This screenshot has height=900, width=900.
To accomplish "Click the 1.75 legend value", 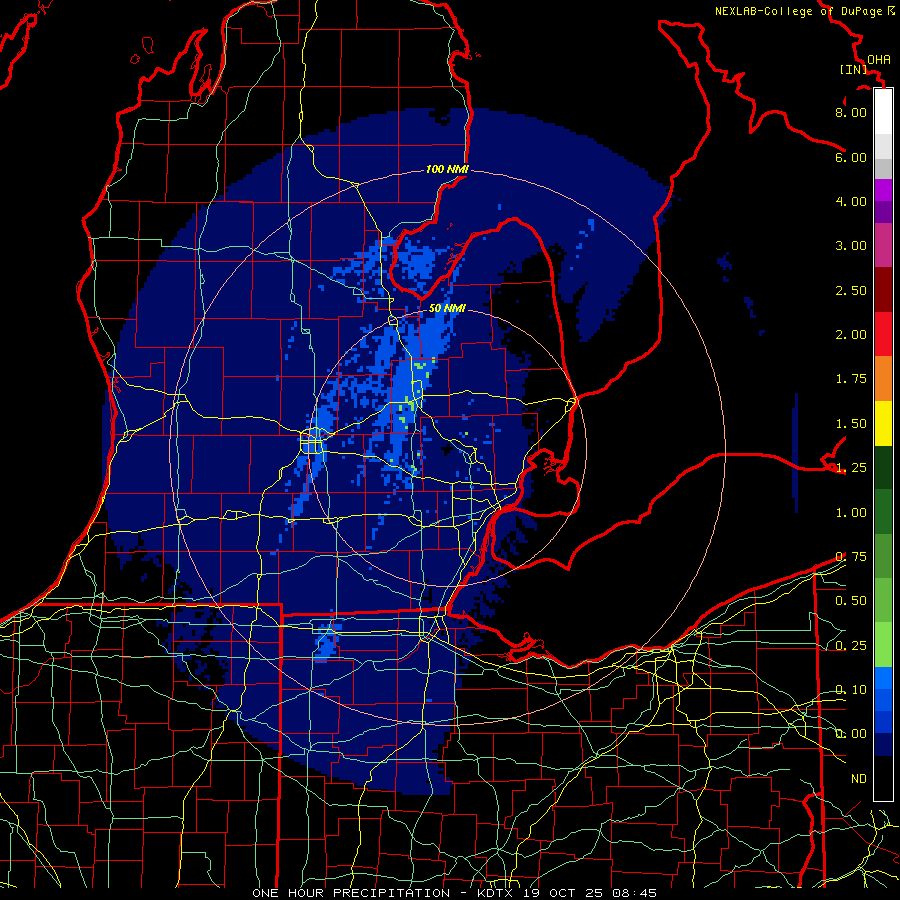I will (851, 379).
